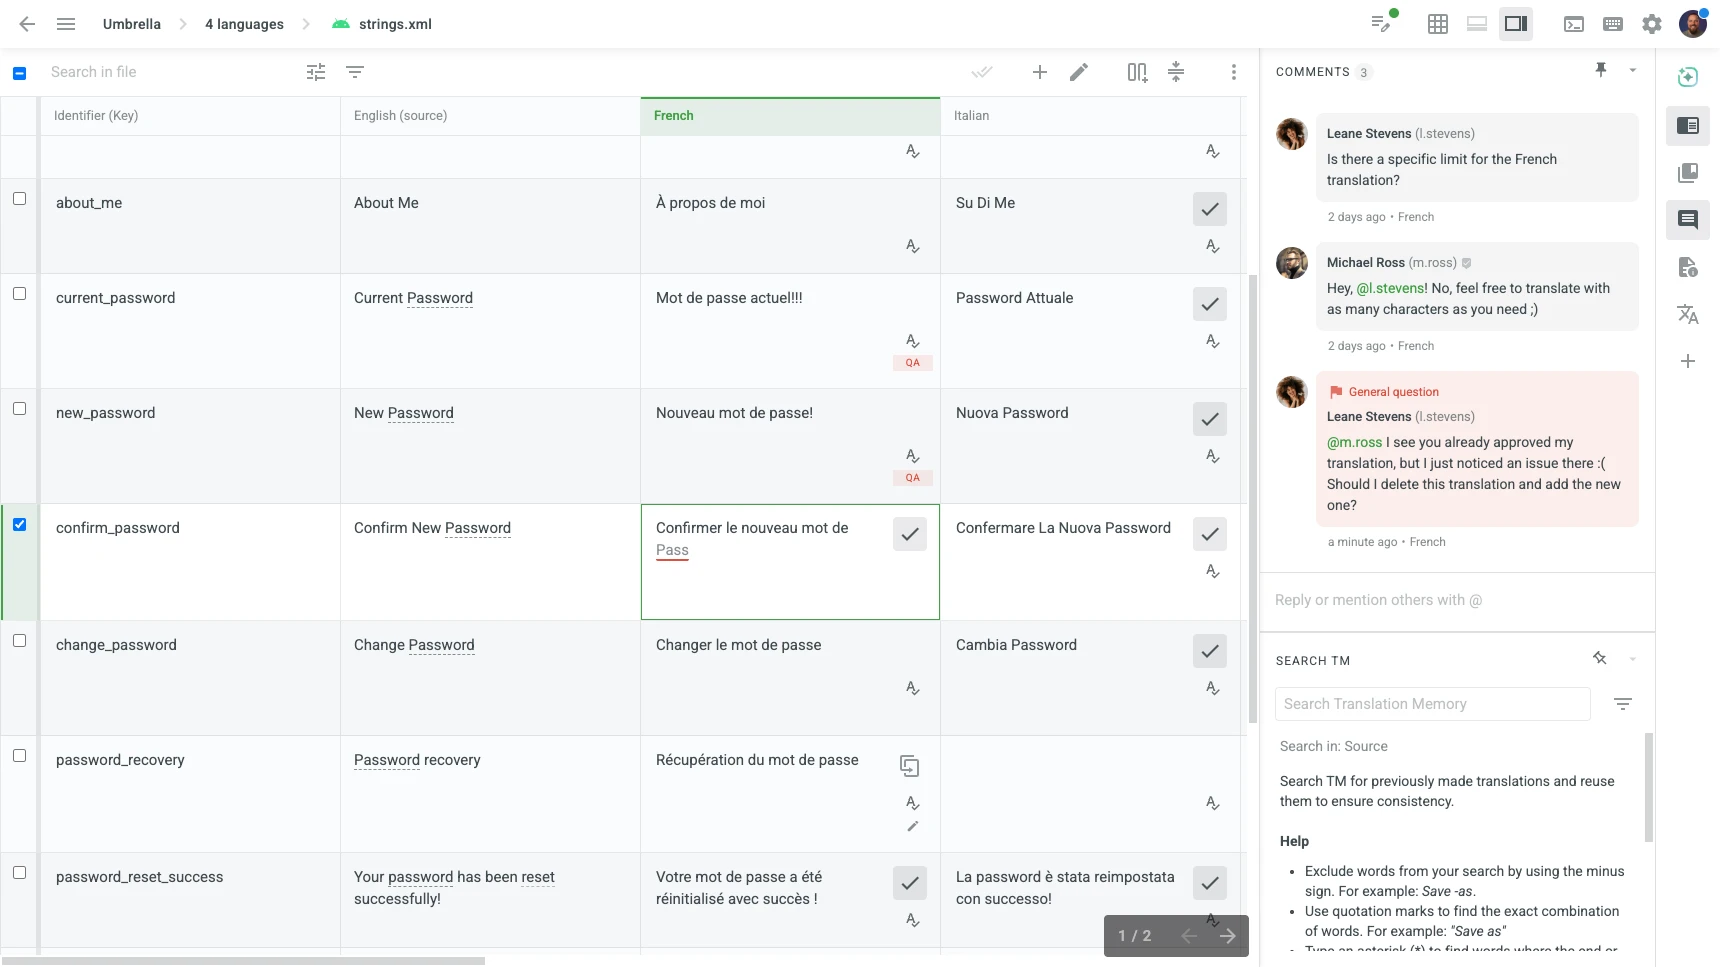The height and width of the screenshot is (967, 1720).
Task: Click the copy source icon for password_recovery
Action: [x=909, y=766]
